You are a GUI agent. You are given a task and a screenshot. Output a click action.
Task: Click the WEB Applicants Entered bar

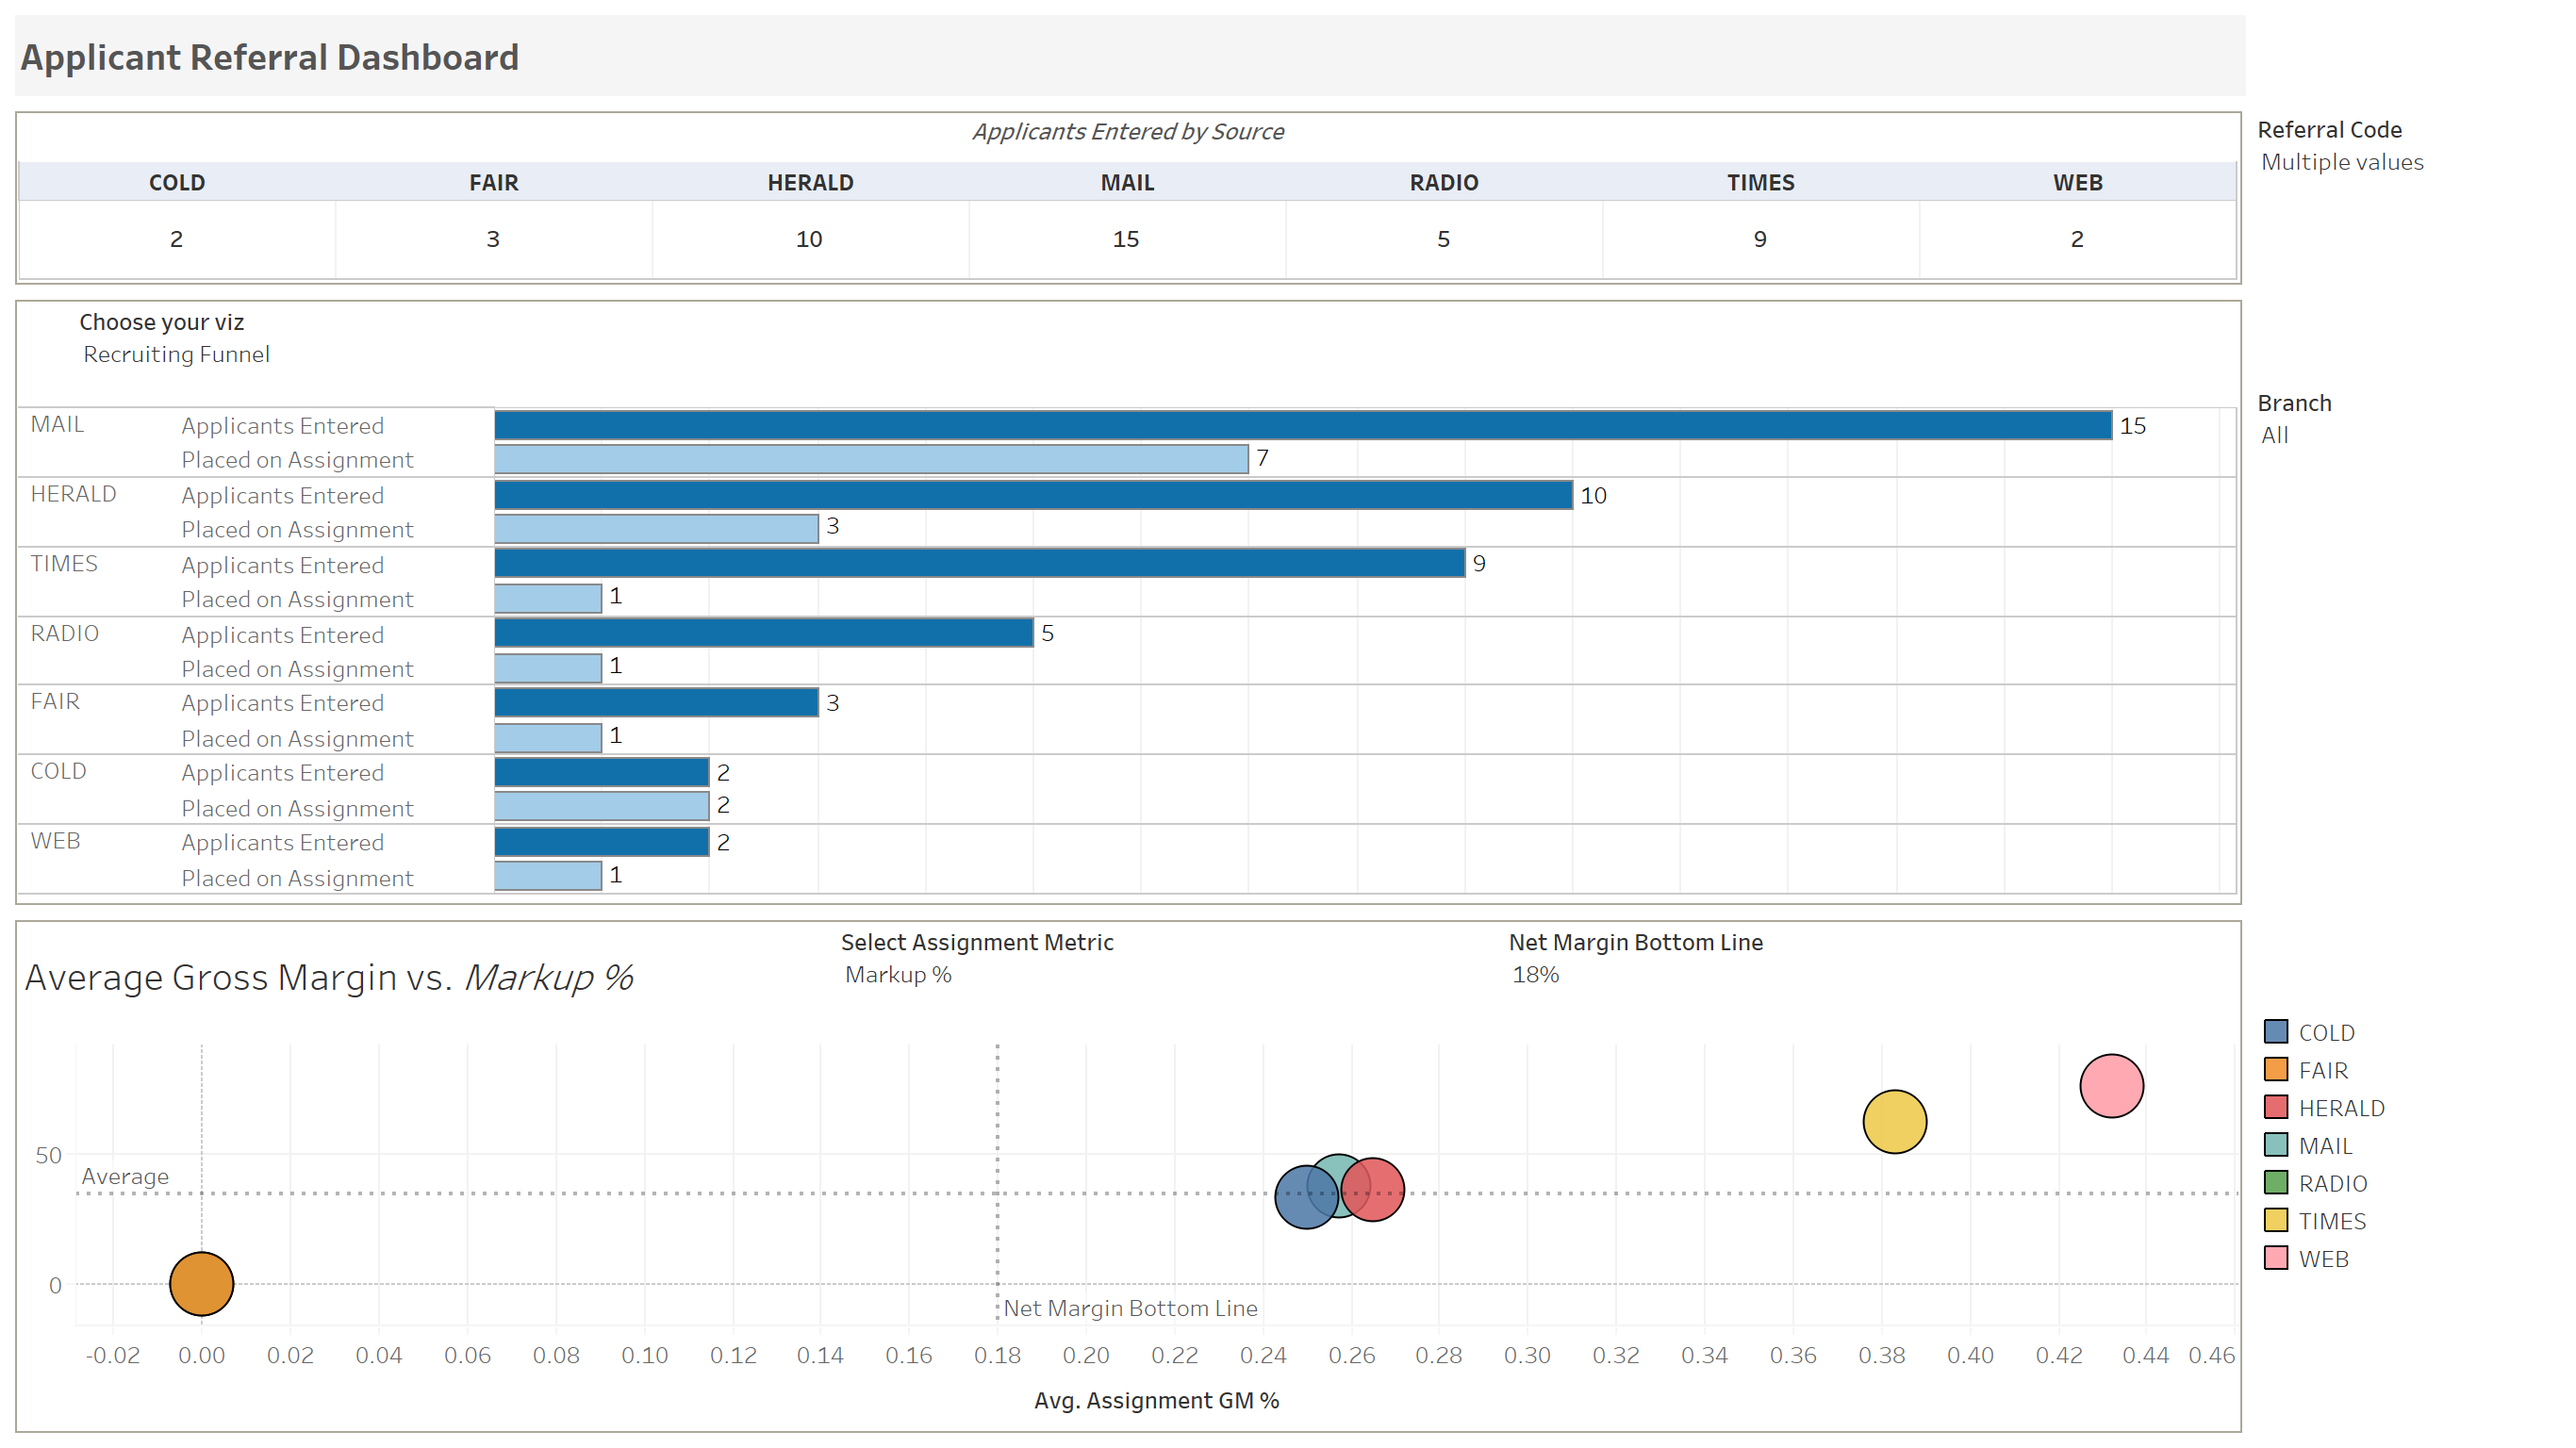(602, 842)
